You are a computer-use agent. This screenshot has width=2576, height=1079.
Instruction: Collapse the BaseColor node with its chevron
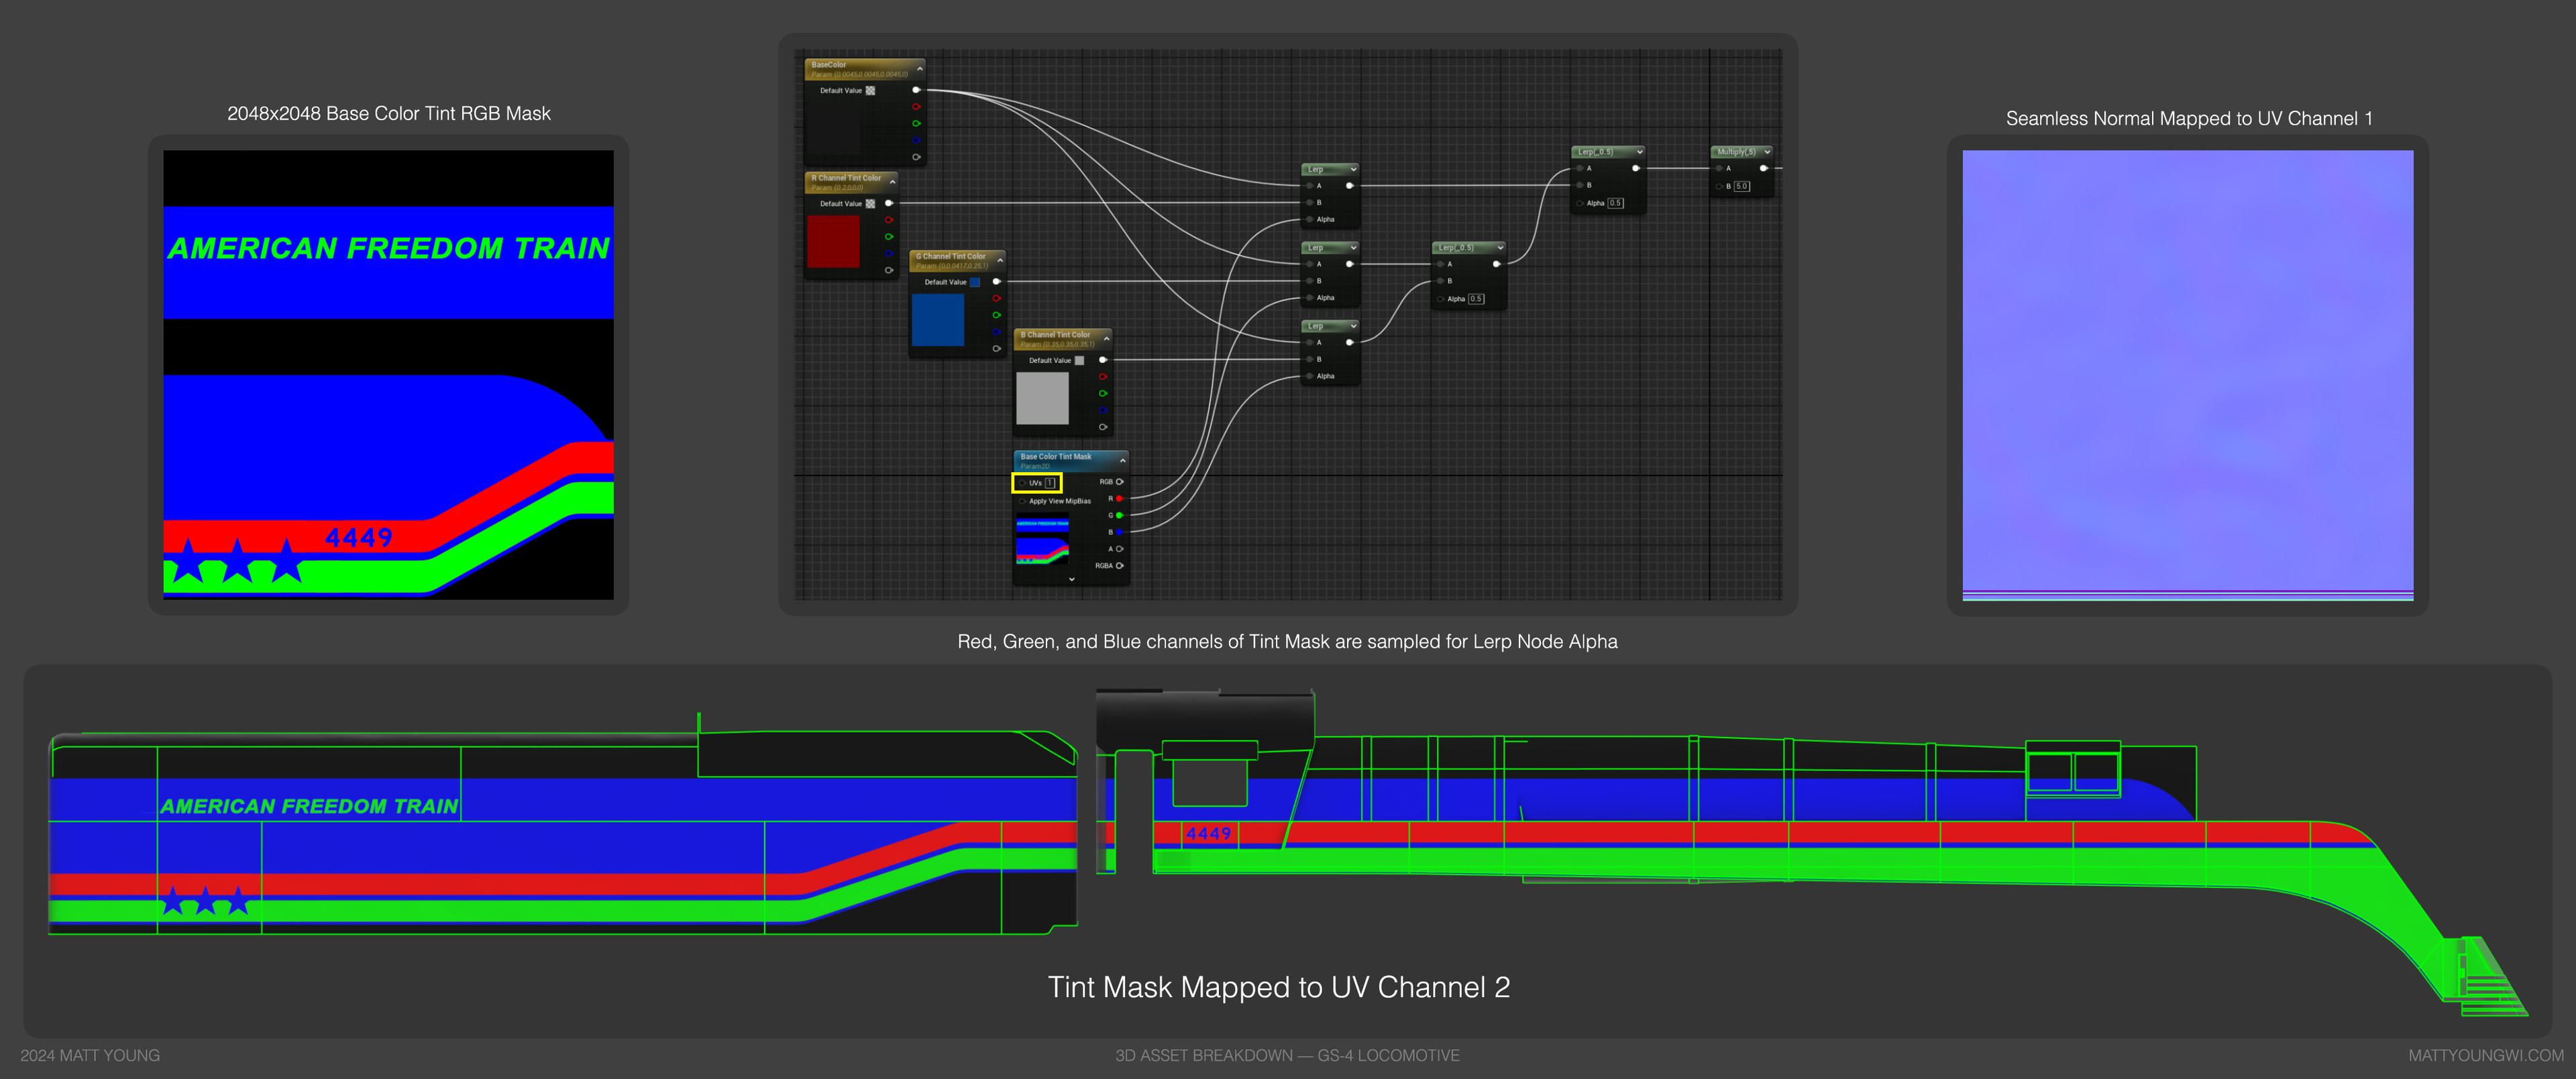tap(920, 69)
